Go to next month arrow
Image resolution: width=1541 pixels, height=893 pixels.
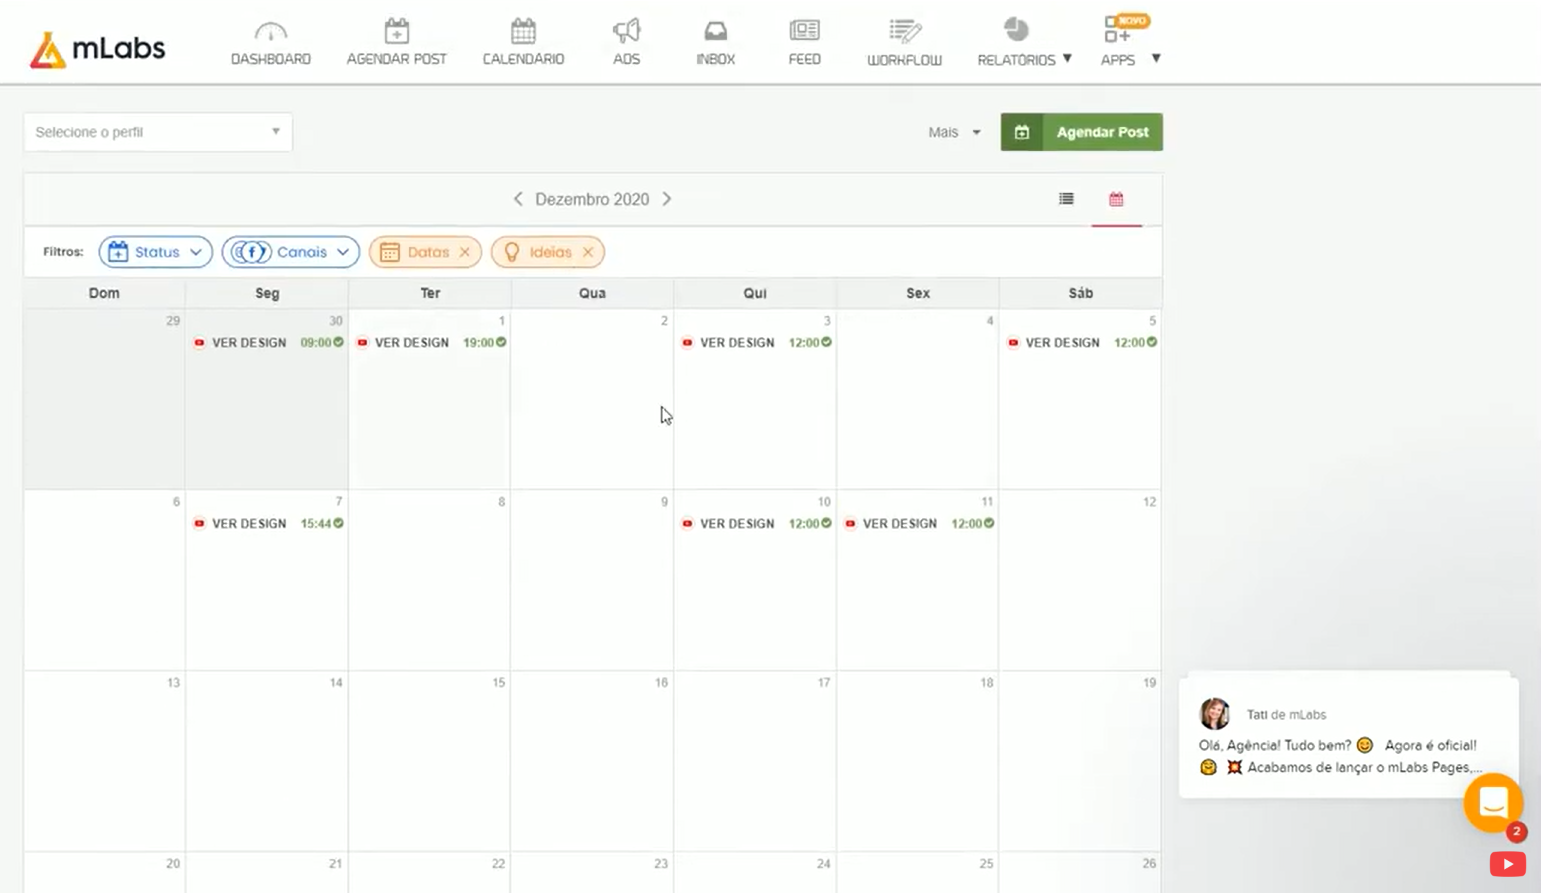[x=667, y=199]
